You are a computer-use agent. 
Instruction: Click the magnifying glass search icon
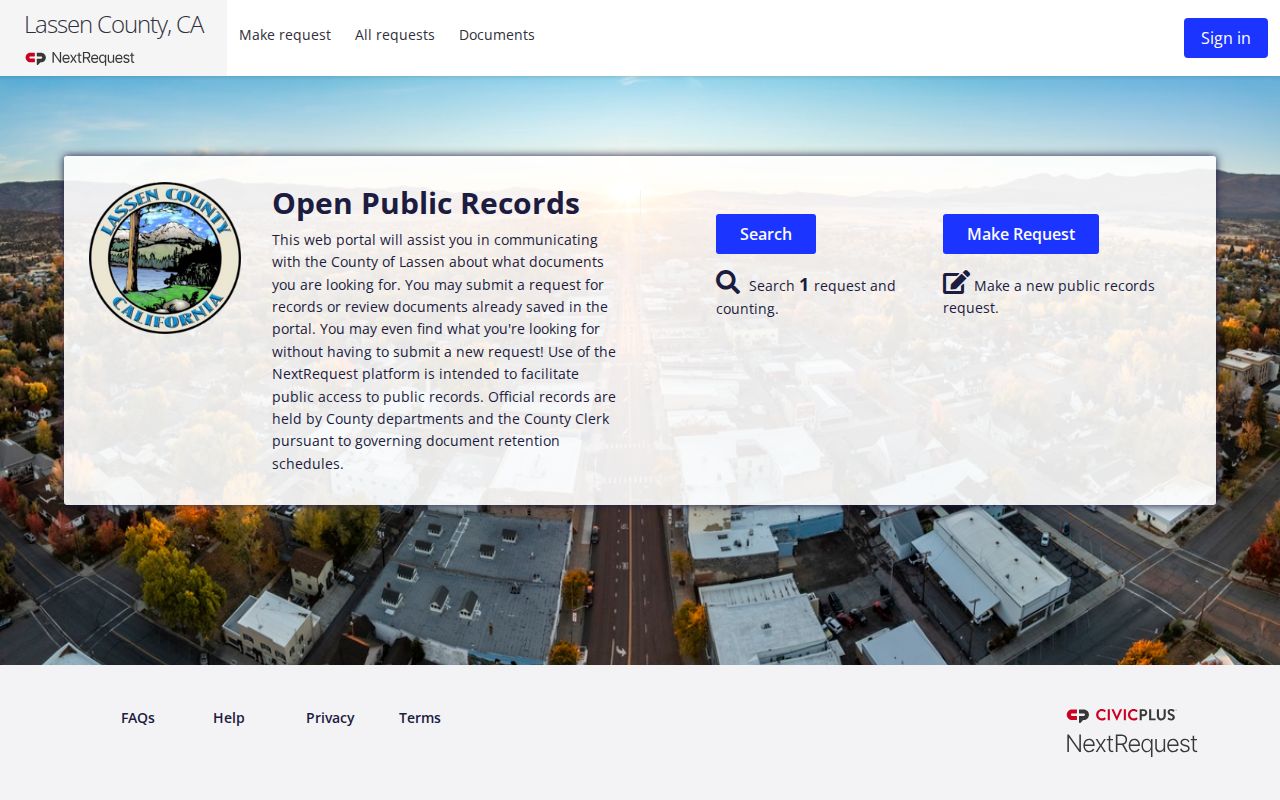point(728,283)
